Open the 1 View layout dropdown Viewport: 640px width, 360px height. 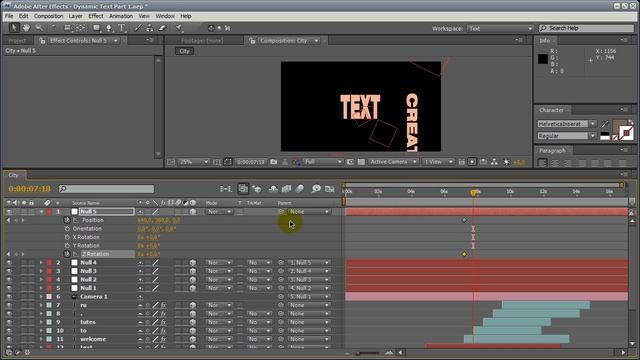point(438,162)
